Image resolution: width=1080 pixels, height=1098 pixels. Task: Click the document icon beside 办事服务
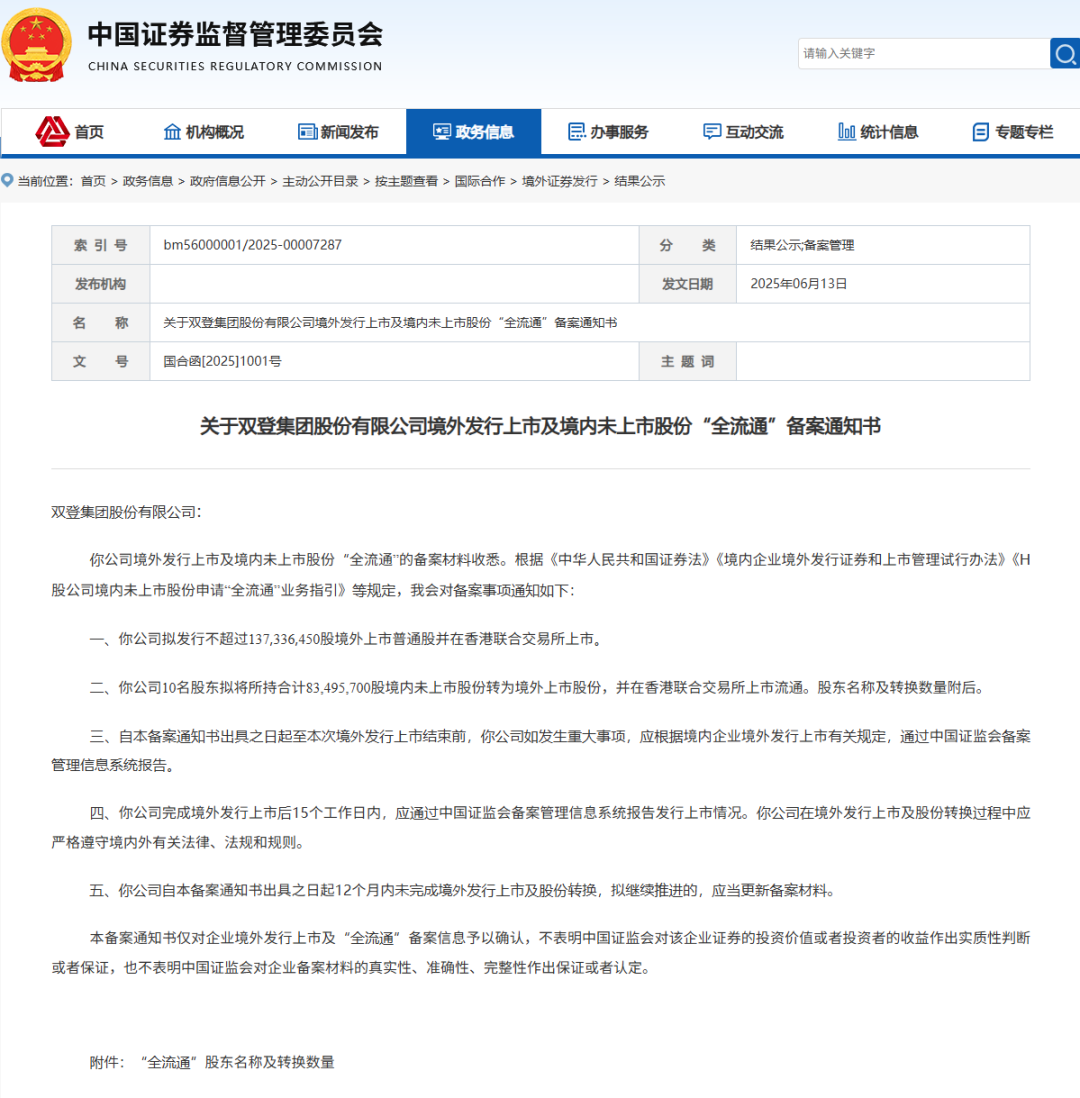(x=576, y=132)
